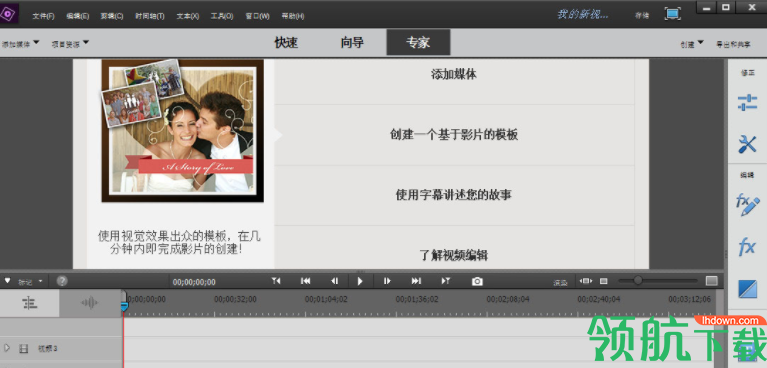The height and width of the screenshot is (368, 767).
Task: Step forward one frame
Action: (387, 281)
